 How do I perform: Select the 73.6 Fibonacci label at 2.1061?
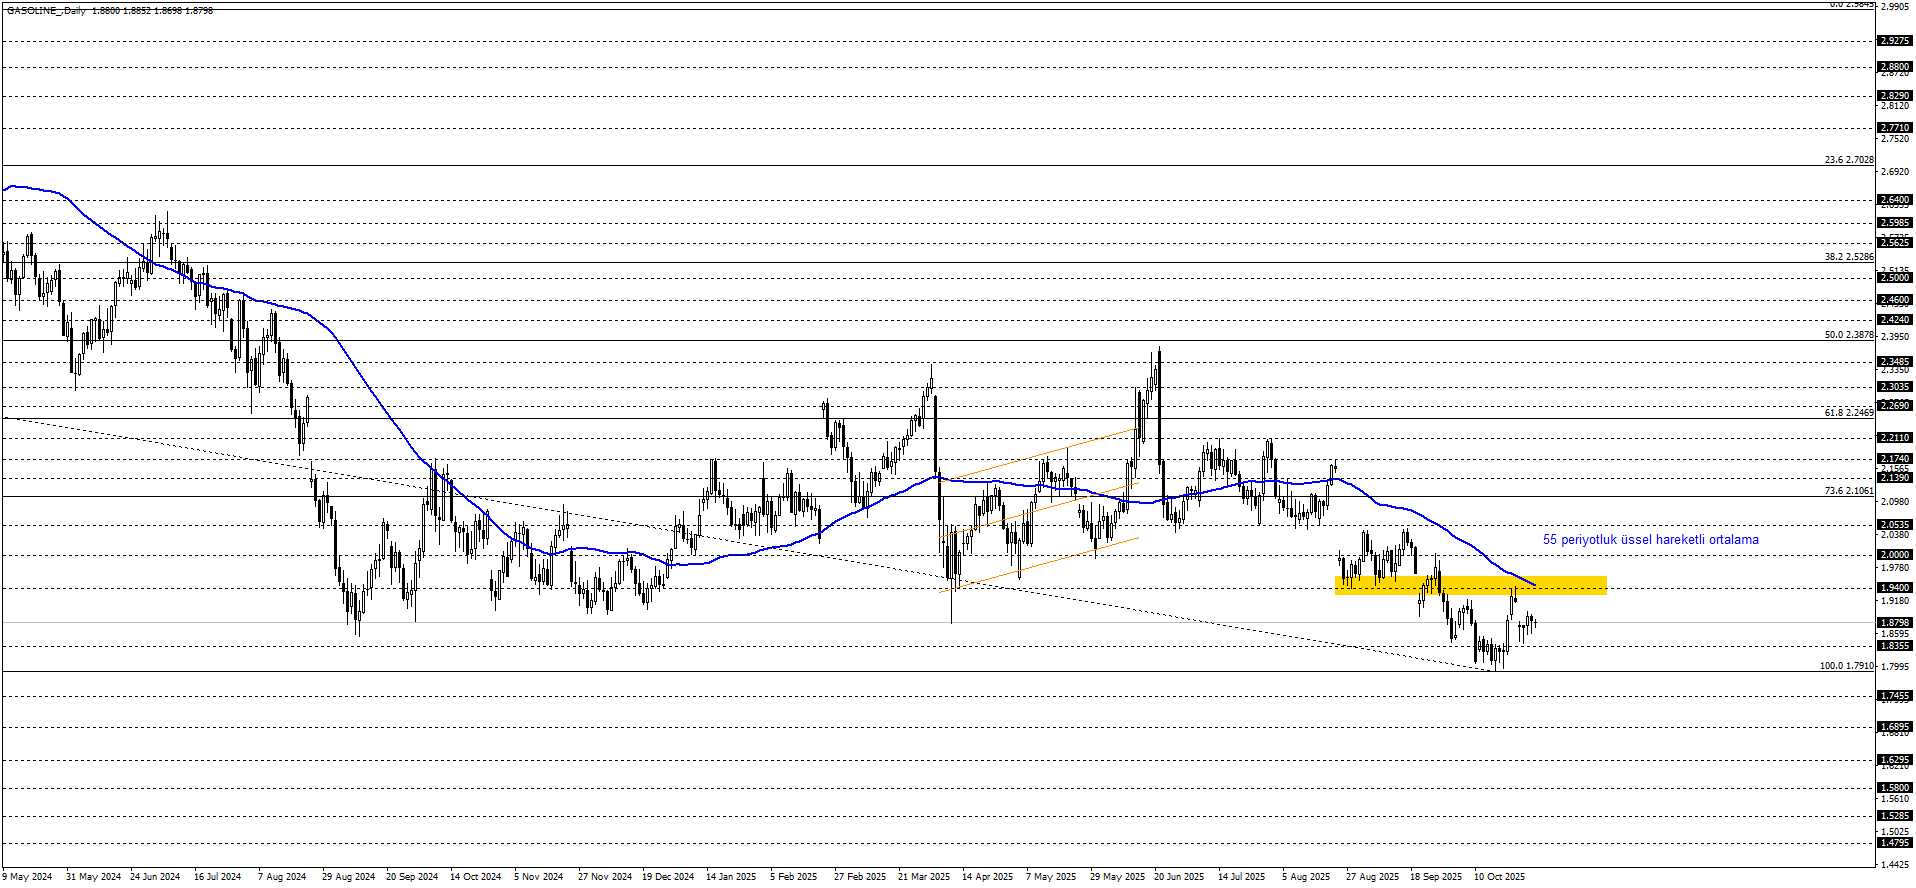point(1848,491)
